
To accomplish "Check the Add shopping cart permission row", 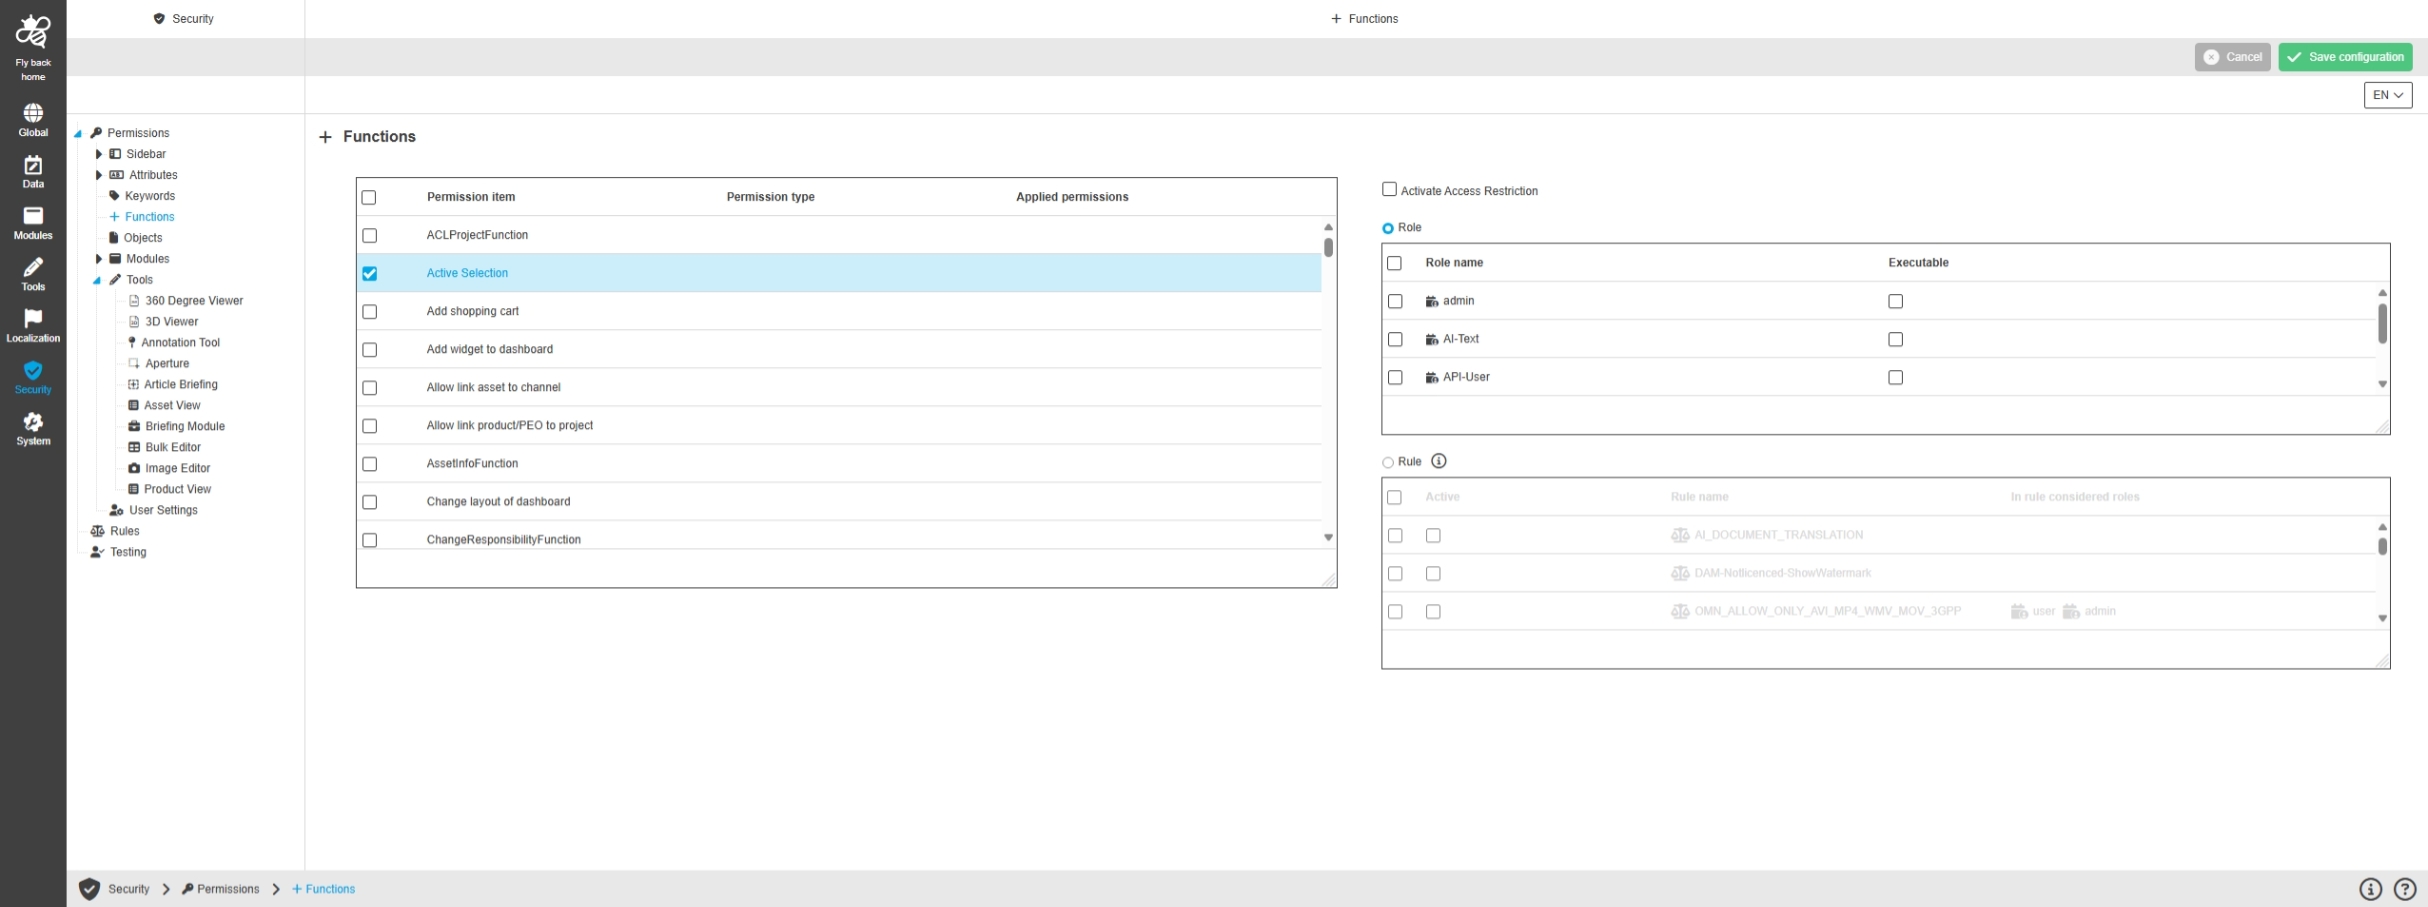I will pyautogui.click(x=370, y=312).
